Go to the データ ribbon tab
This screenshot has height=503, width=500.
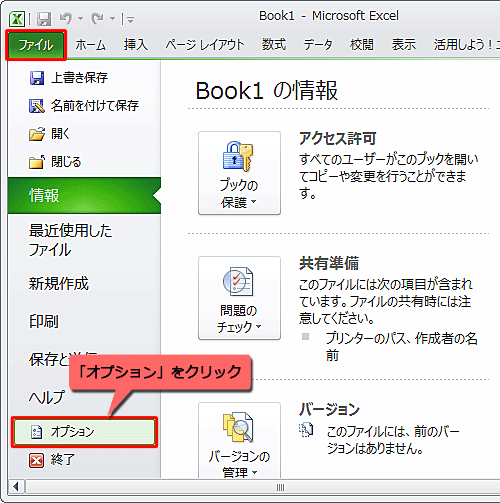pos(318,45)
